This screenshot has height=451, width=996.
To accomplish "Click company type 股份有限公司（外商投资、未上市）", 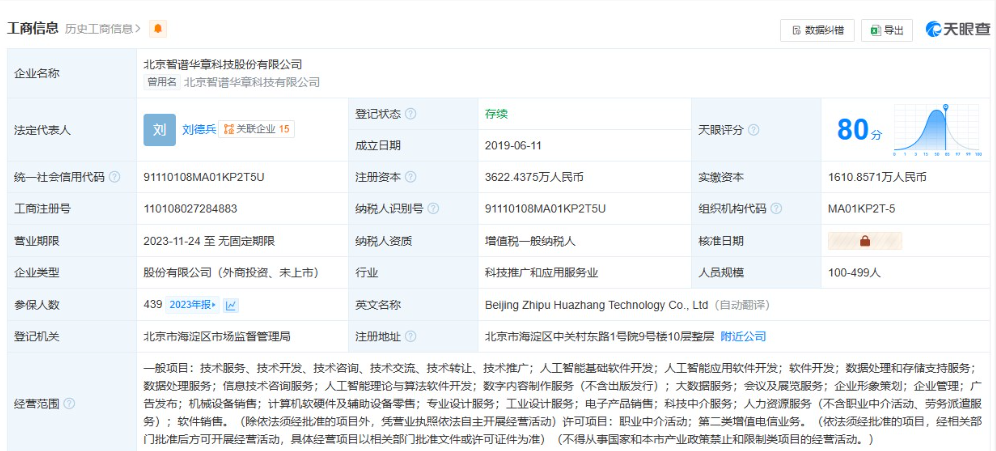I will pyautogui.click(x=231, y=273).
